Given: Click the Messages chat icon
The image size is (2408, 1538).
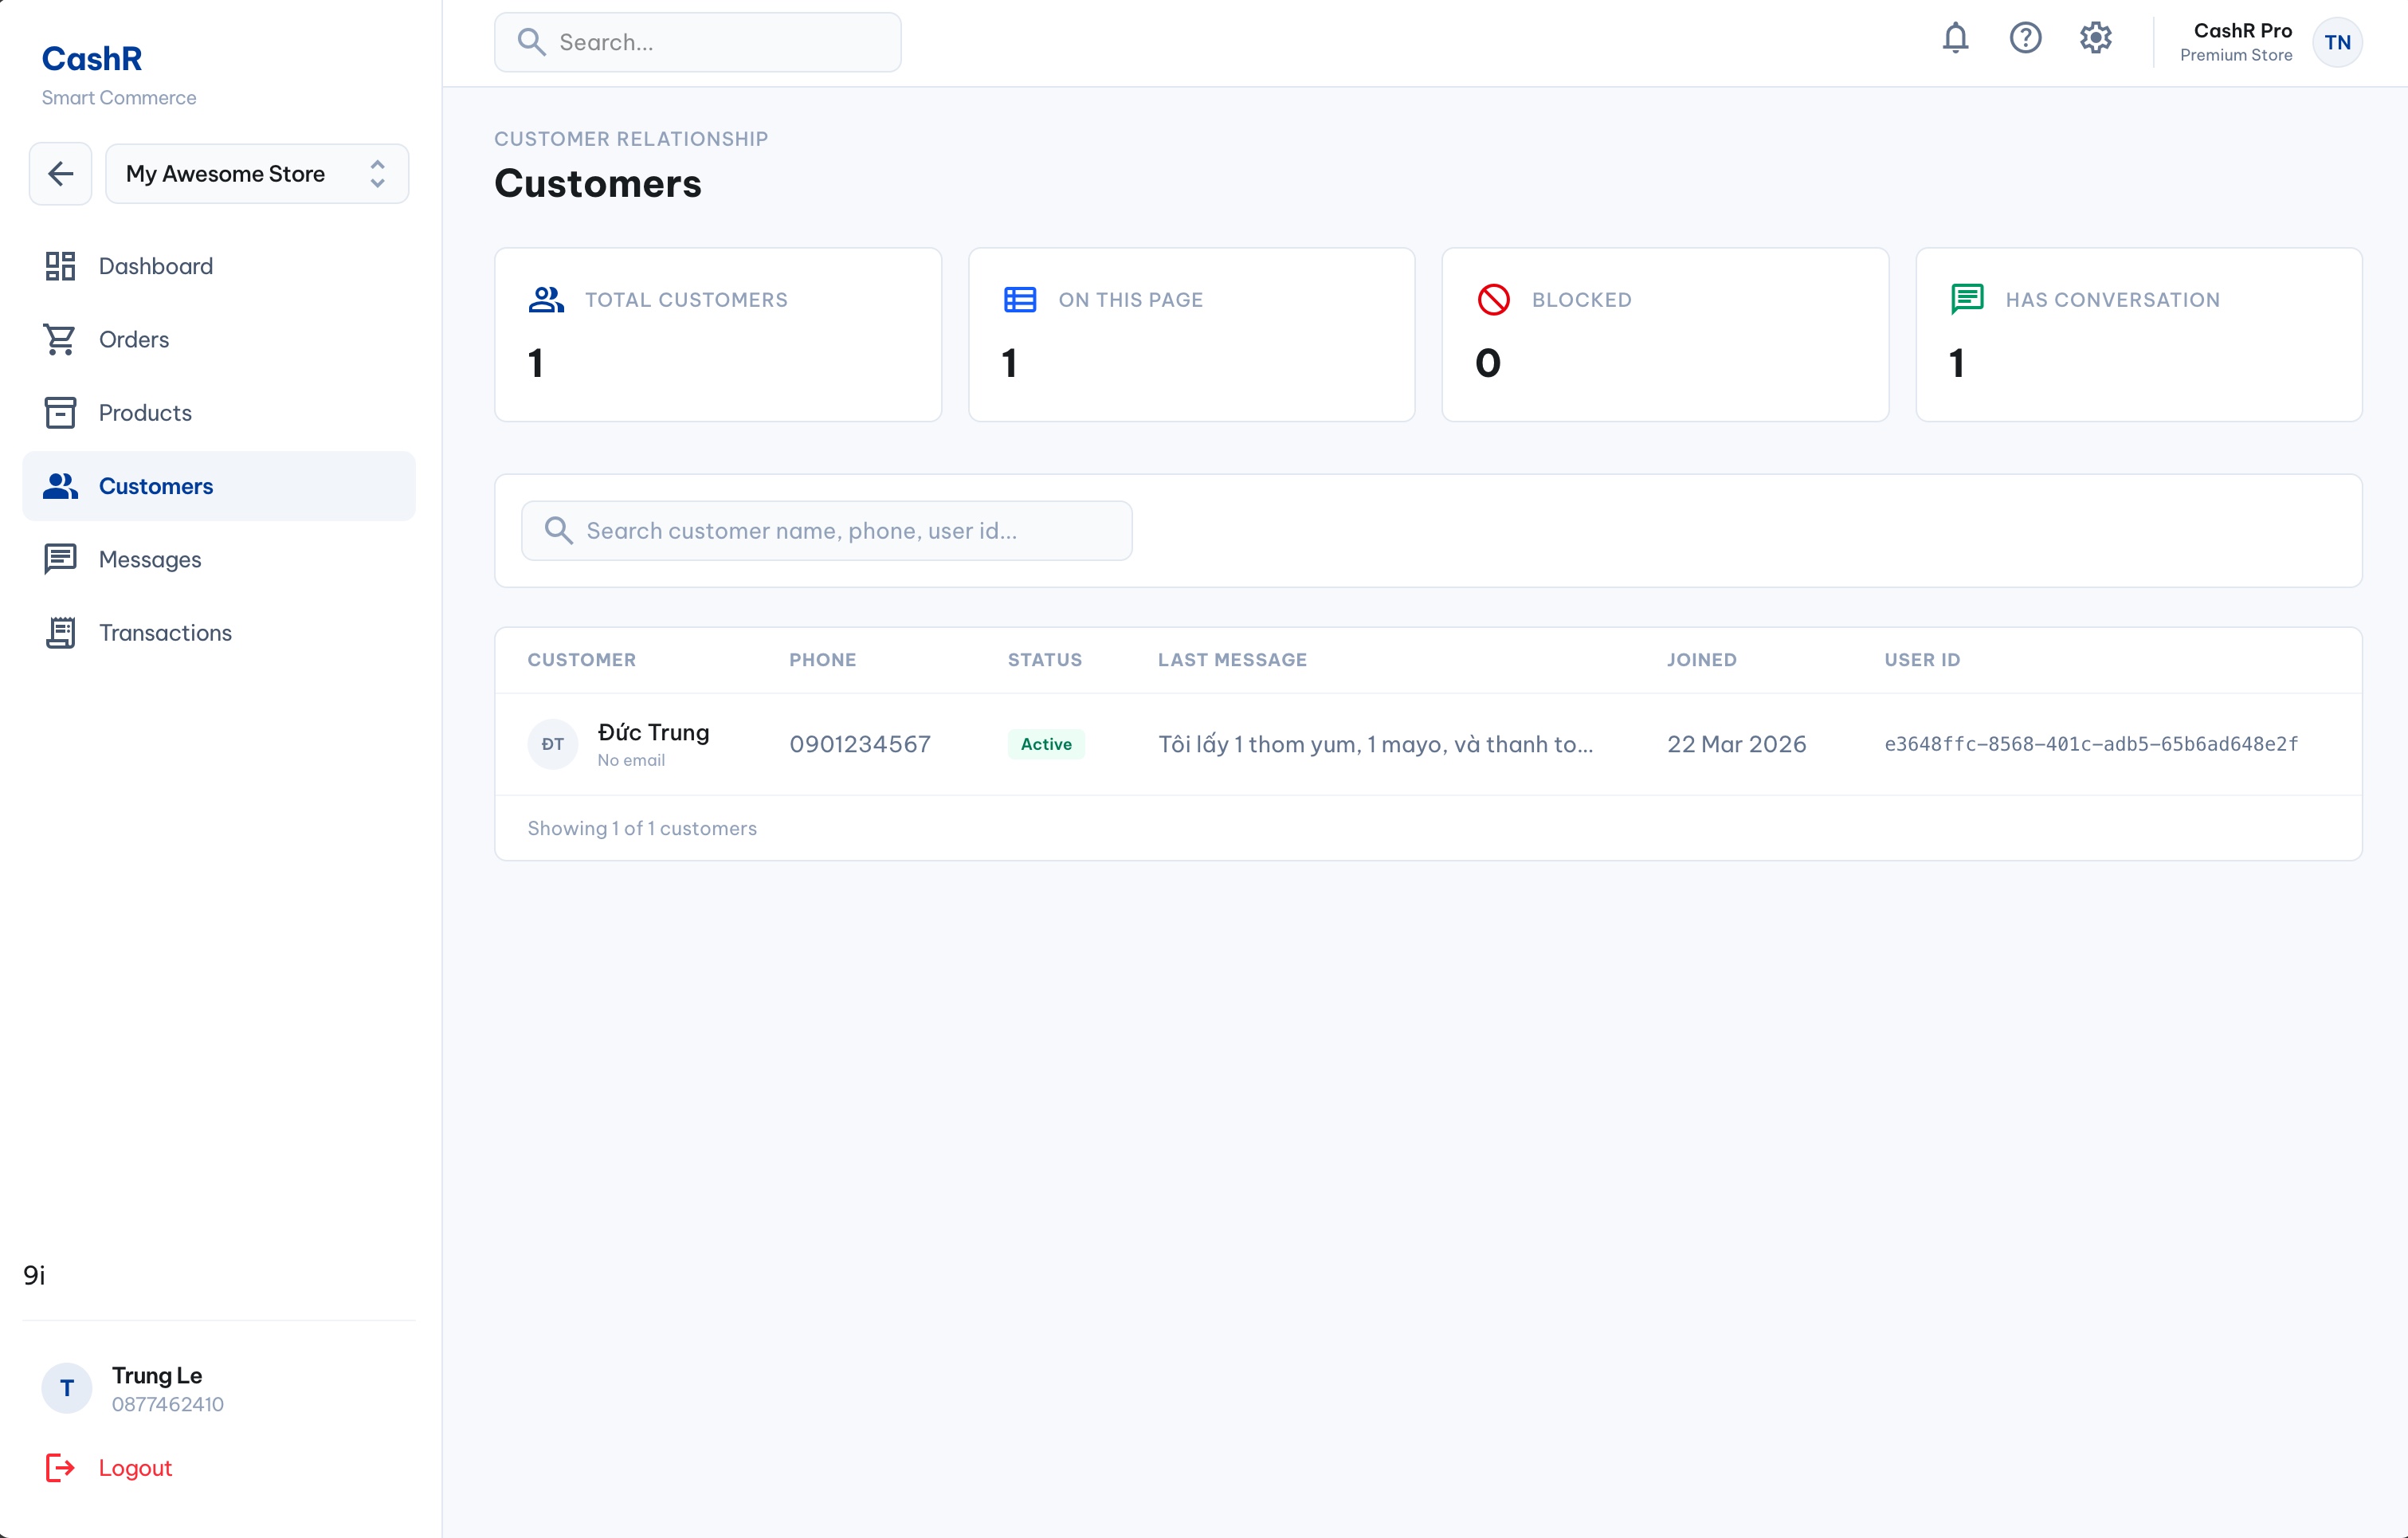Looking at the screenshot, I should [60, 559].
